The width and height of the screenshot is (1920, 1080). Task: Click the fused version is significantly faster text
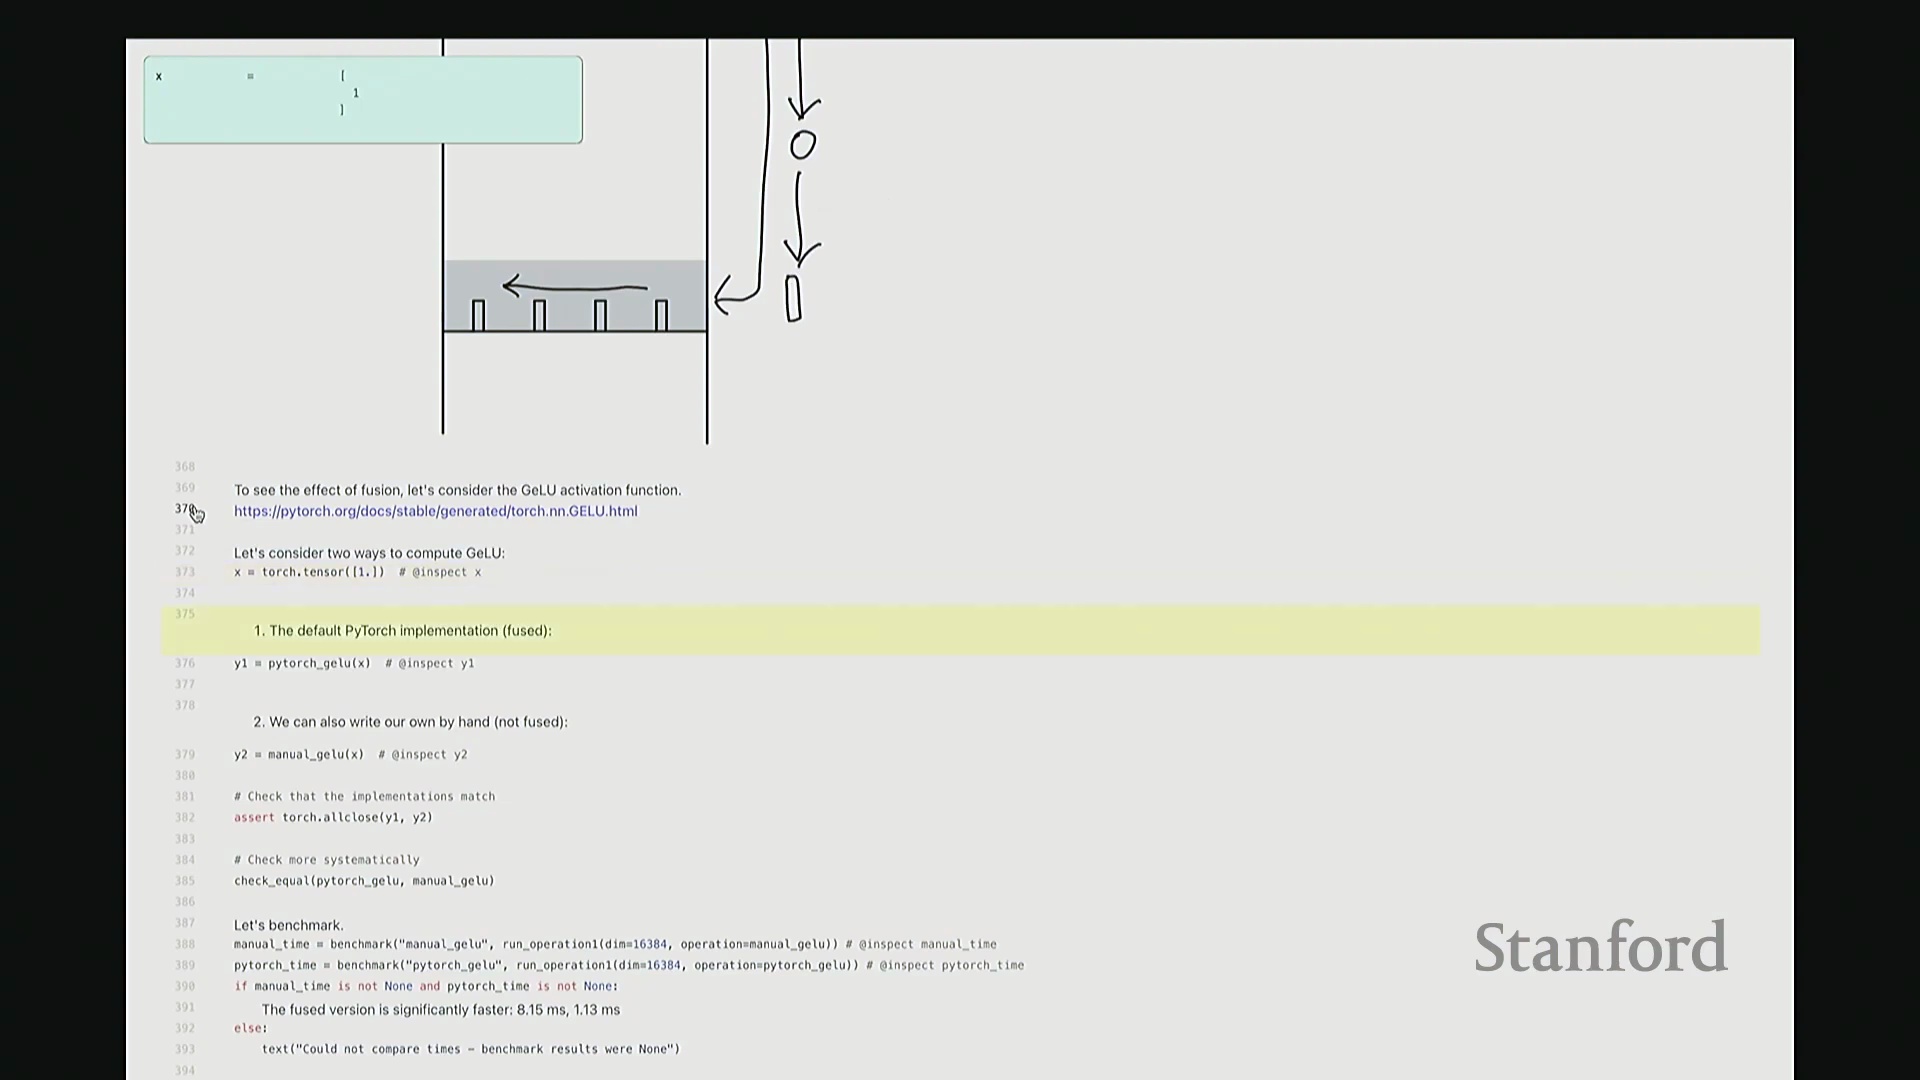440,1010
